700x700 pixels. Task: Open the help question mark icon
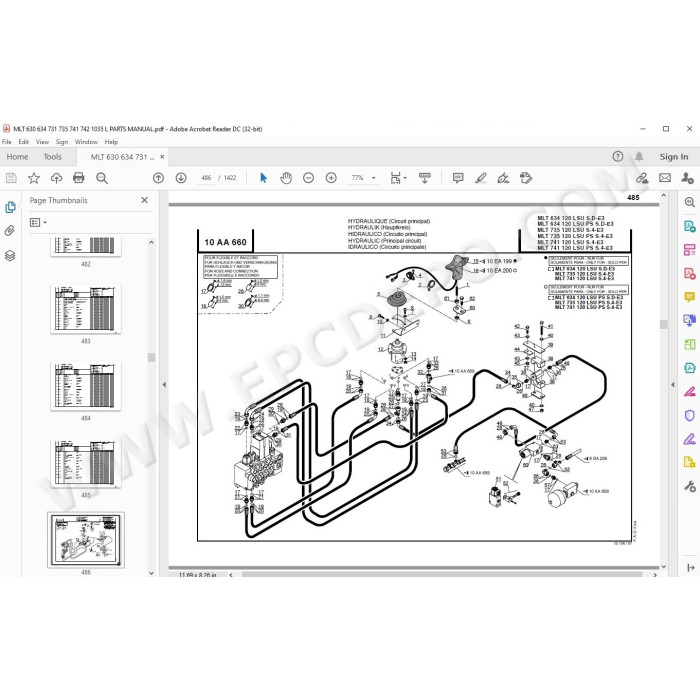click(x=618, y=156)
